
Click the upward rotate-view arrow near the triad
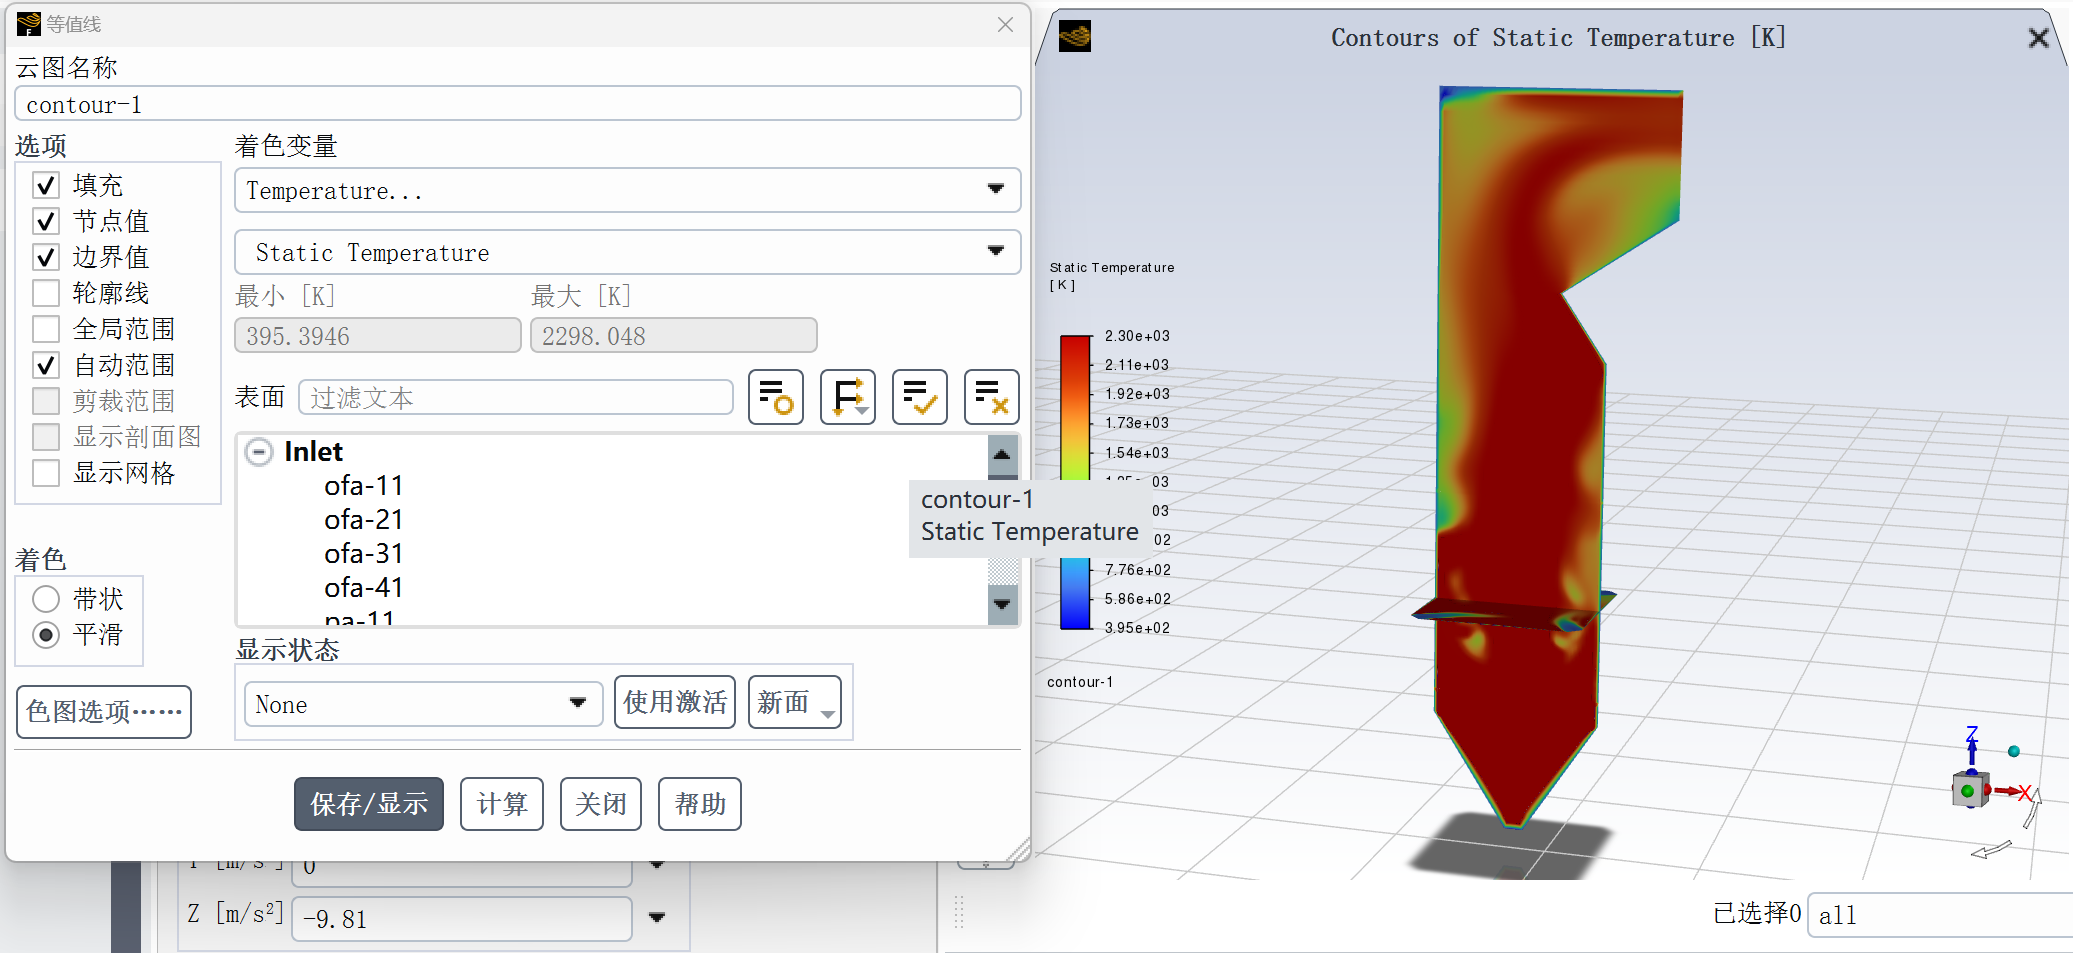pyautogui.click(x=2033, y=808)
